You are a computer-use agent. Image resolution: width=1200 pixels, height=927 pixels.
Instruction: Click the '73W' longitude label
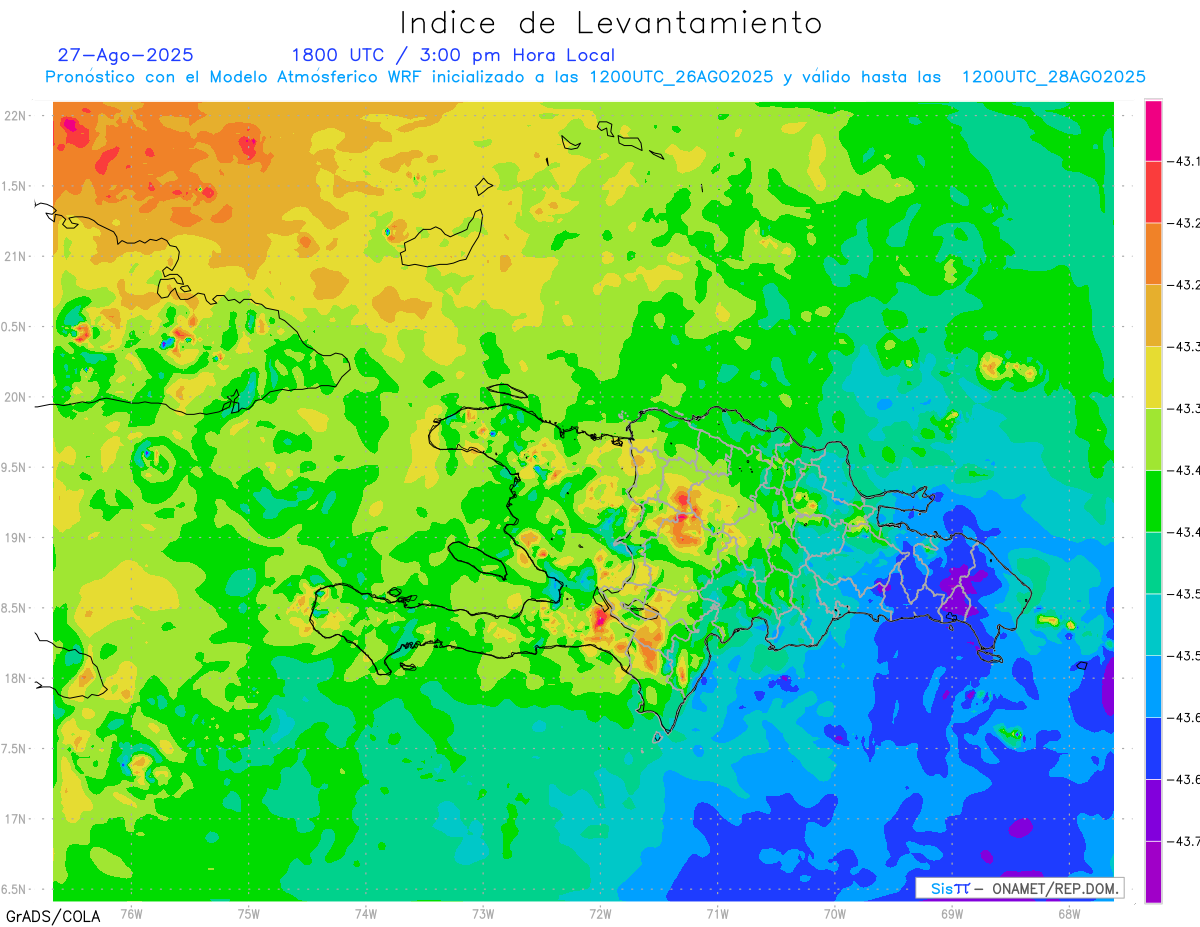[x=482, y=914]
